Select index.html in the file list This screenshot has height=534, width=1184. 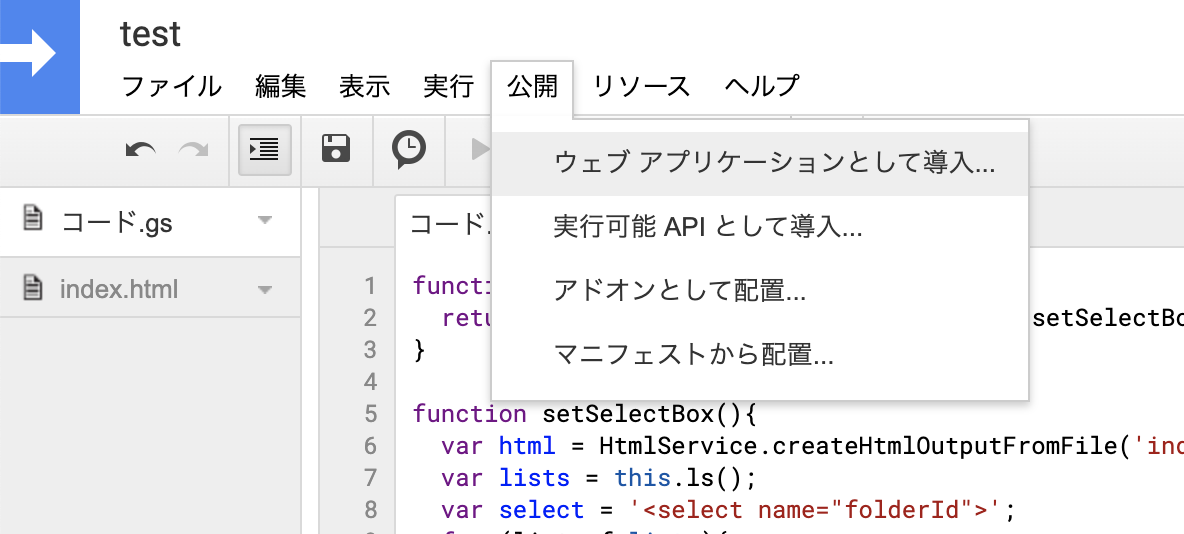coord(150,289)
